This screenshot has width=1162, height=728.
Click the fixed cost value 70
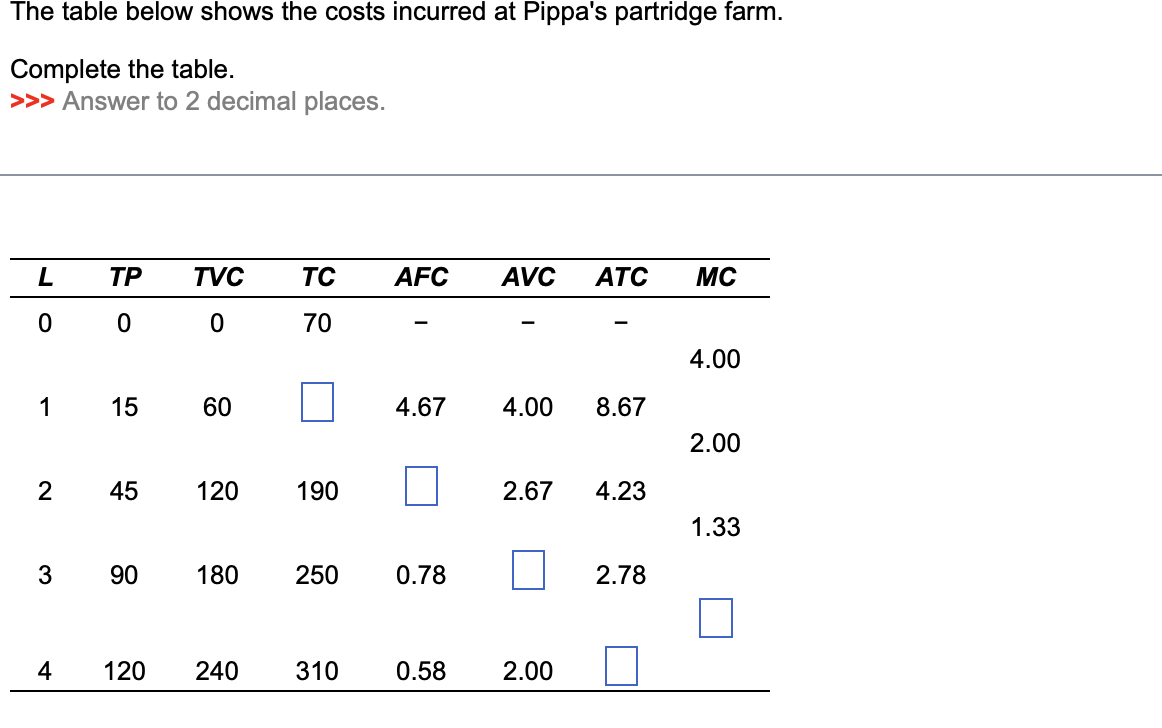point(317,323)
